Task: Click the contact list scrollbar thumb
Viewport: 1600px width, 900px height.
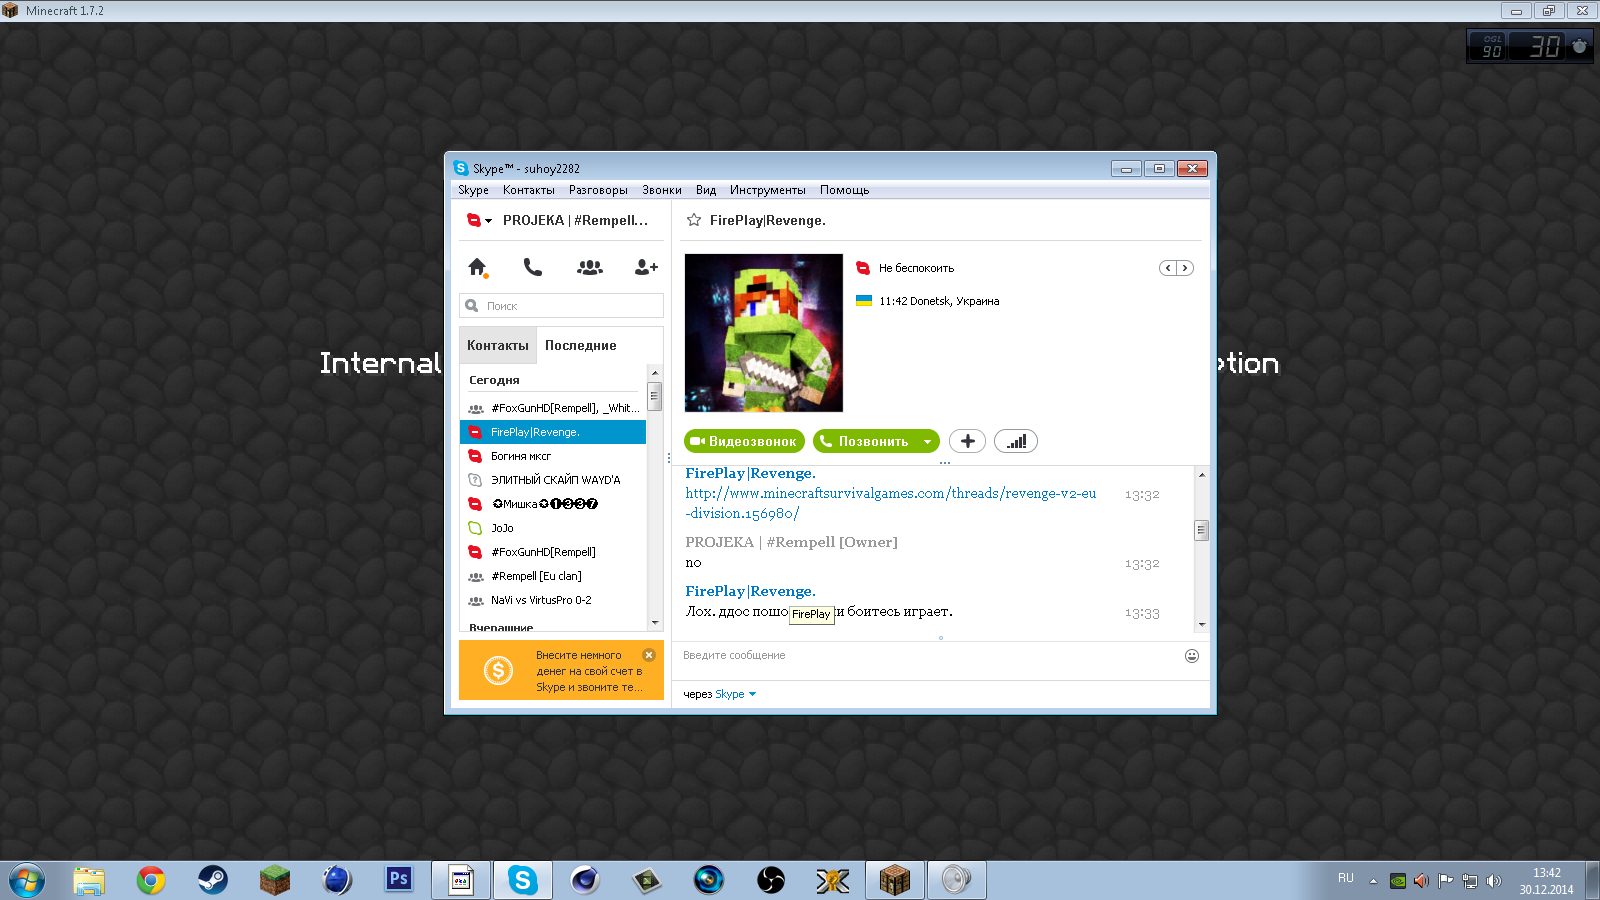Action: (x=655, y=396)
